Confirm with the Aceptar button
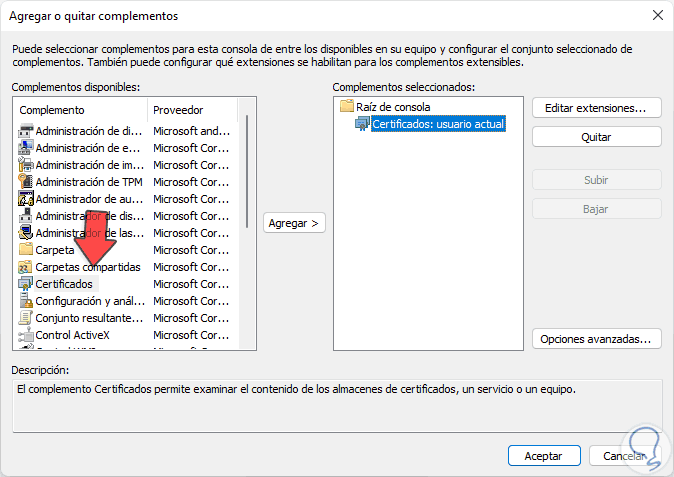Image resolution: width=674 pixels, height=477 pixels. click(543, 455)
